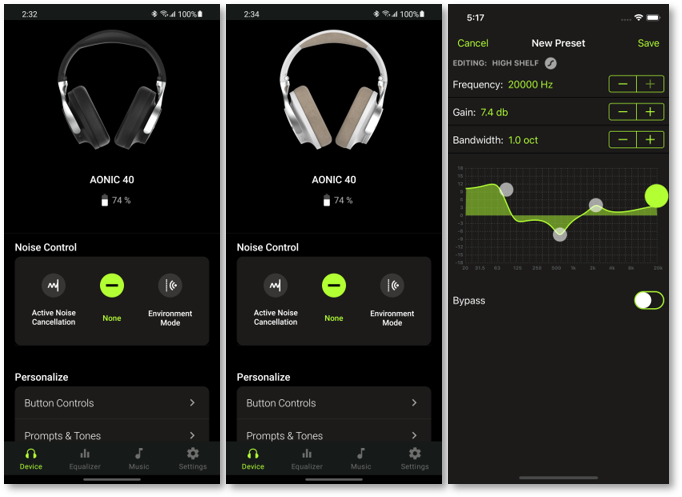Tap black AONIC 40 headphone image
Image resolution: width=682 pixels, height=497 pixels.
click(112, 89)
